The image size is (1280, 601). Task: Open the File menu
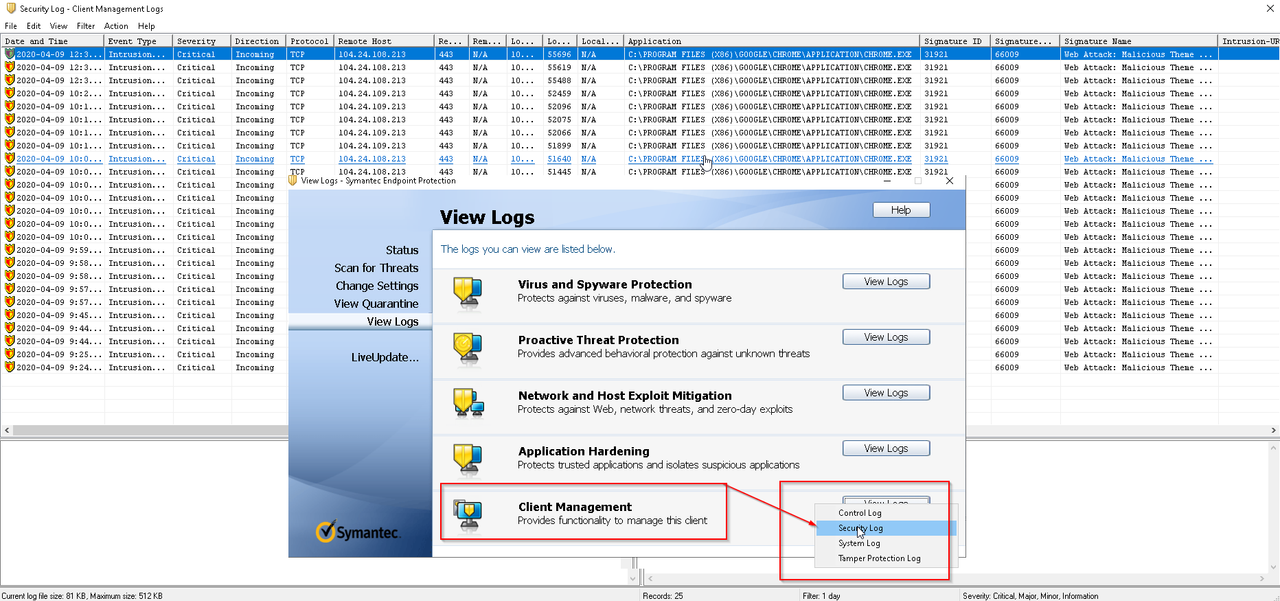[x=11, y=26]
